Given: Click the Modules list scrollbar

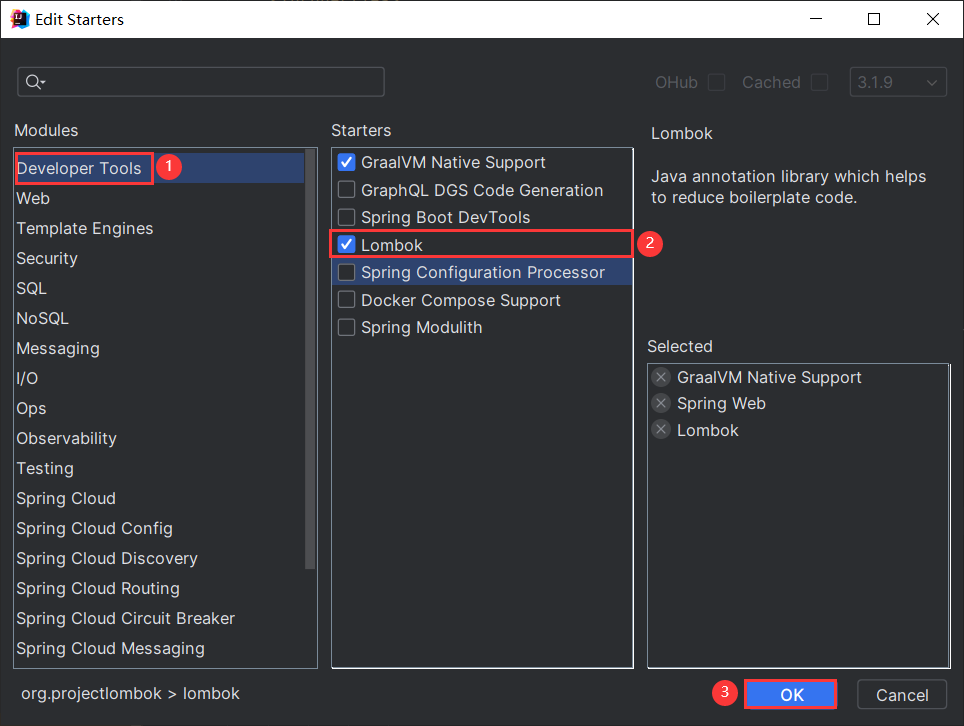Looking at the screenshot, I should tap(310, 360).
